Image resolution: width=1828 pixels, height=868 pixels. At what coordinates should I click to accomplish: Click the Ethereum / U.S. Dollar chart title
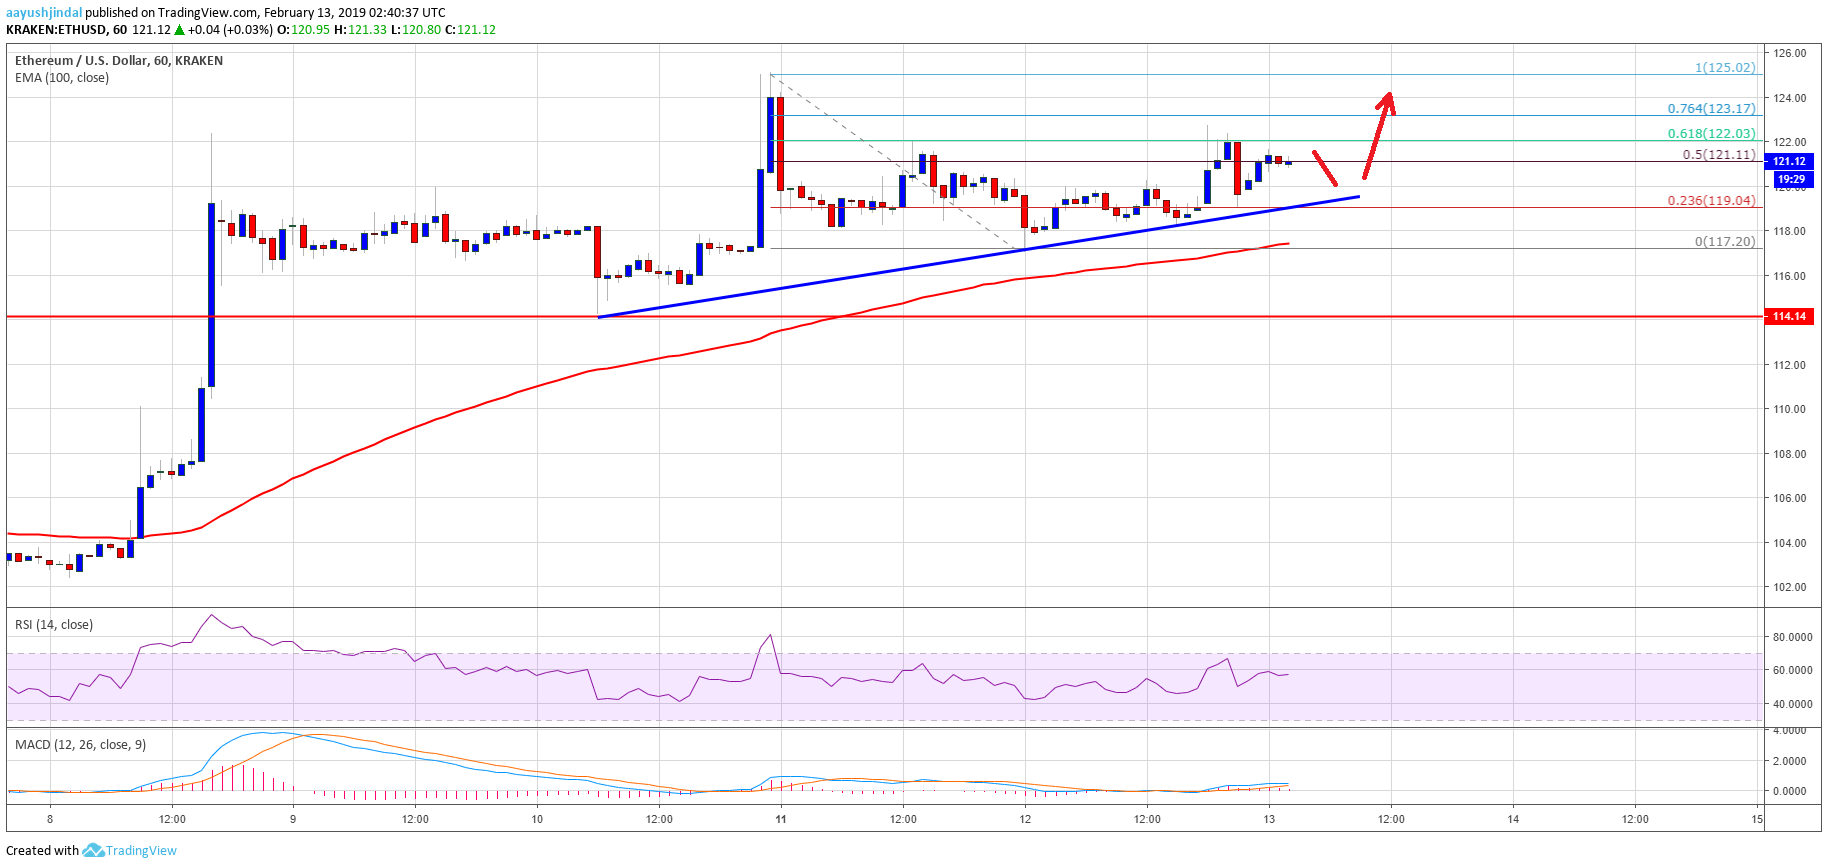click(118, 61)
